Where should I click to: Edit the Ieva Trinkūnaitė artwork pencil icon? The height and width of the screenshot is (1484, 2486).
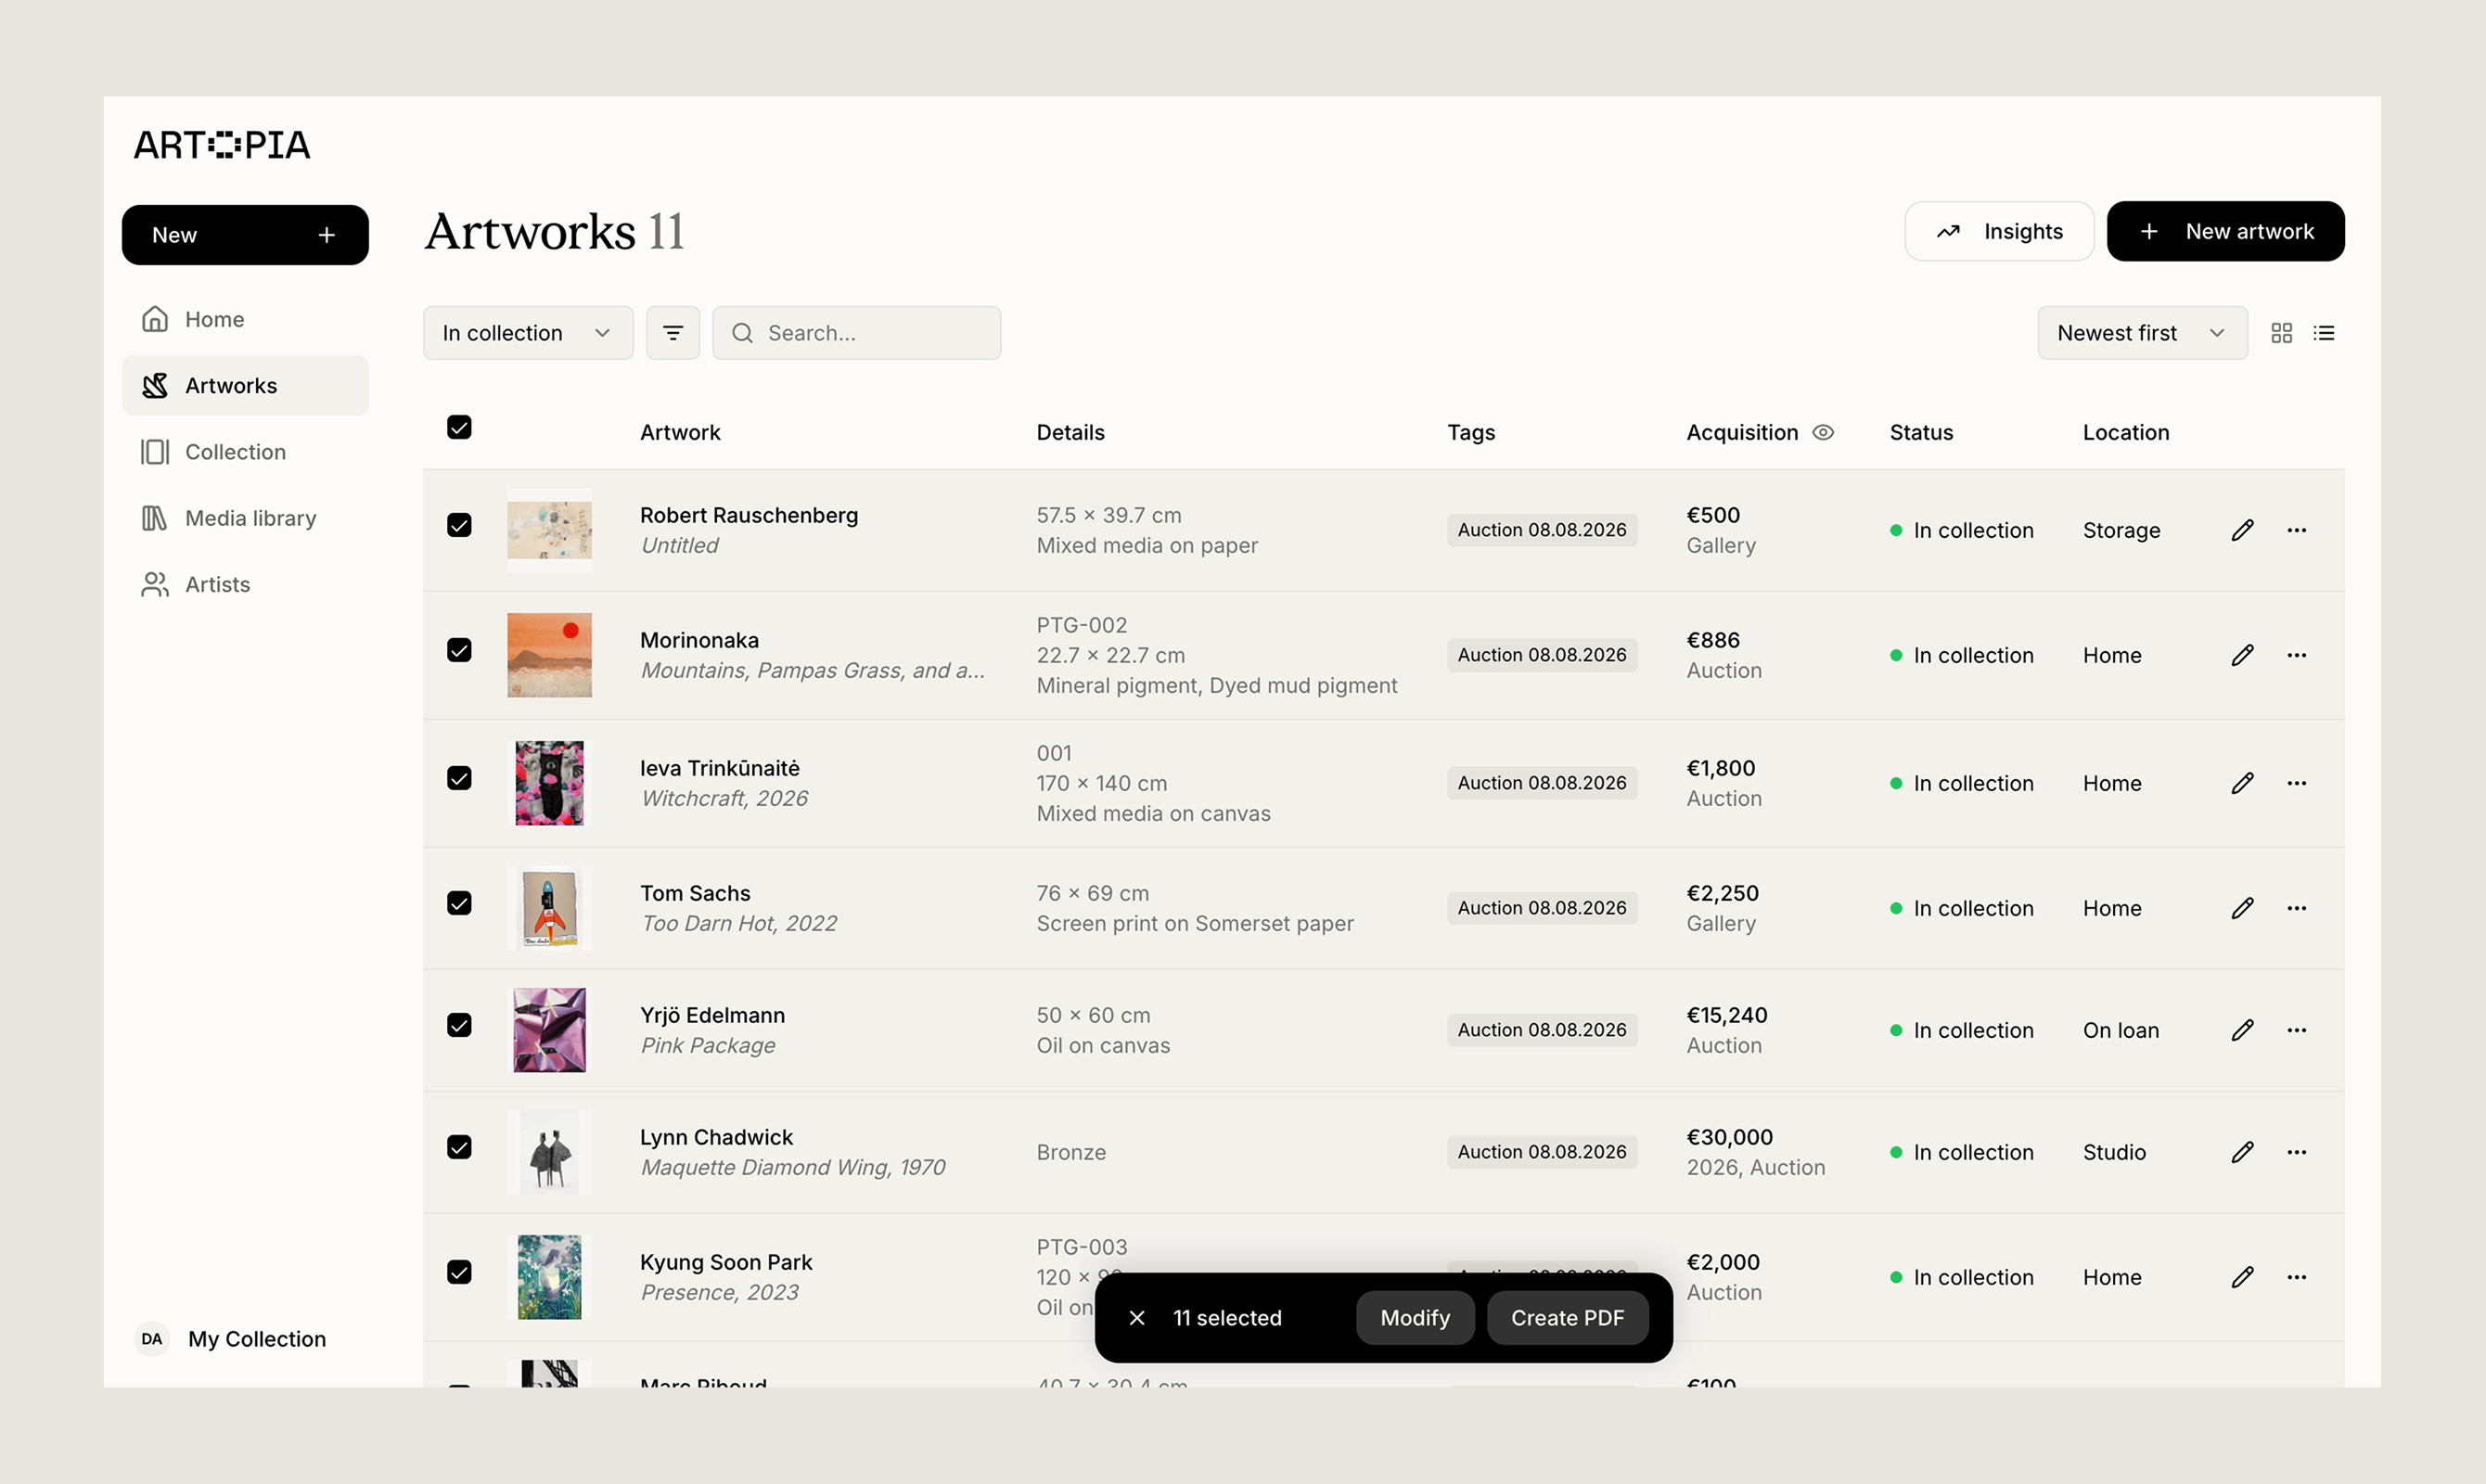point(2242,783)
